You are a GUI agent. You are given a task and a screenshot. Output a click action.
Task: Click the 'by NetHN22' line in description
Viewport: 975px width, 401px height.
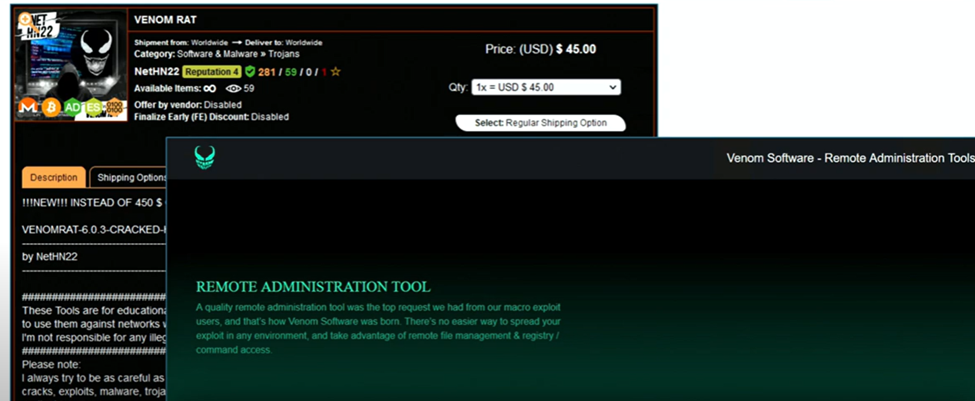tap(50, 256)
